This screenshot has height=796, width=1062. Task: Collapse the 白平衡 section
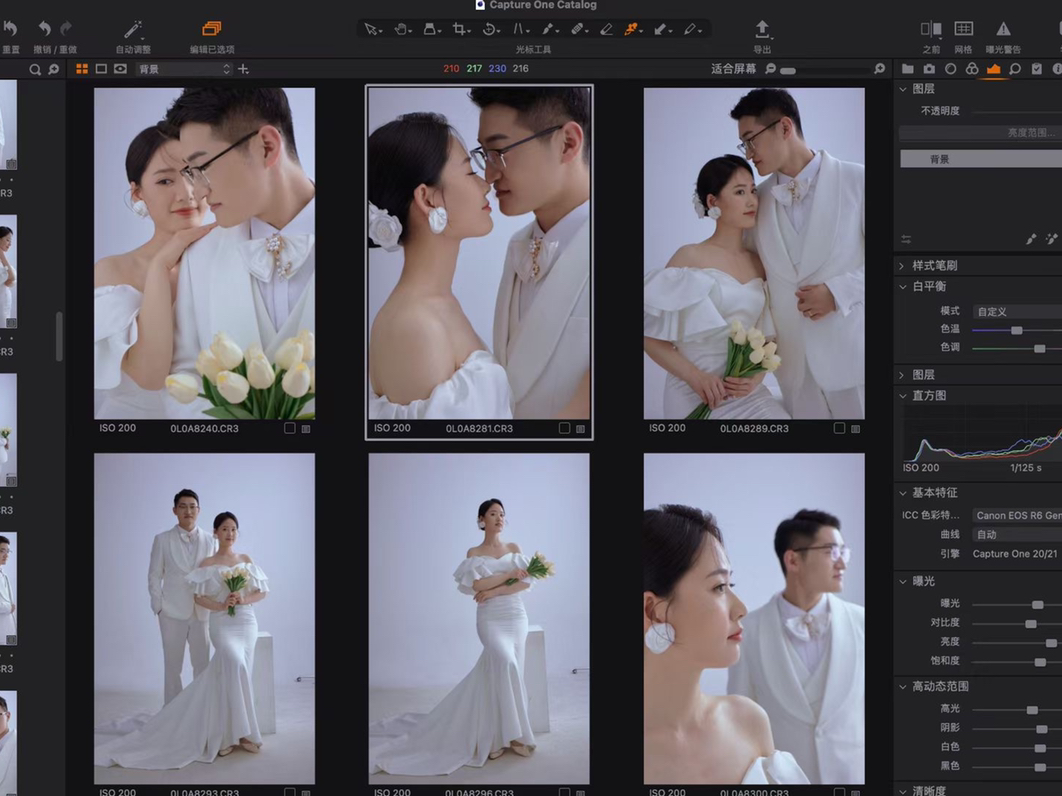click(903, 287)
